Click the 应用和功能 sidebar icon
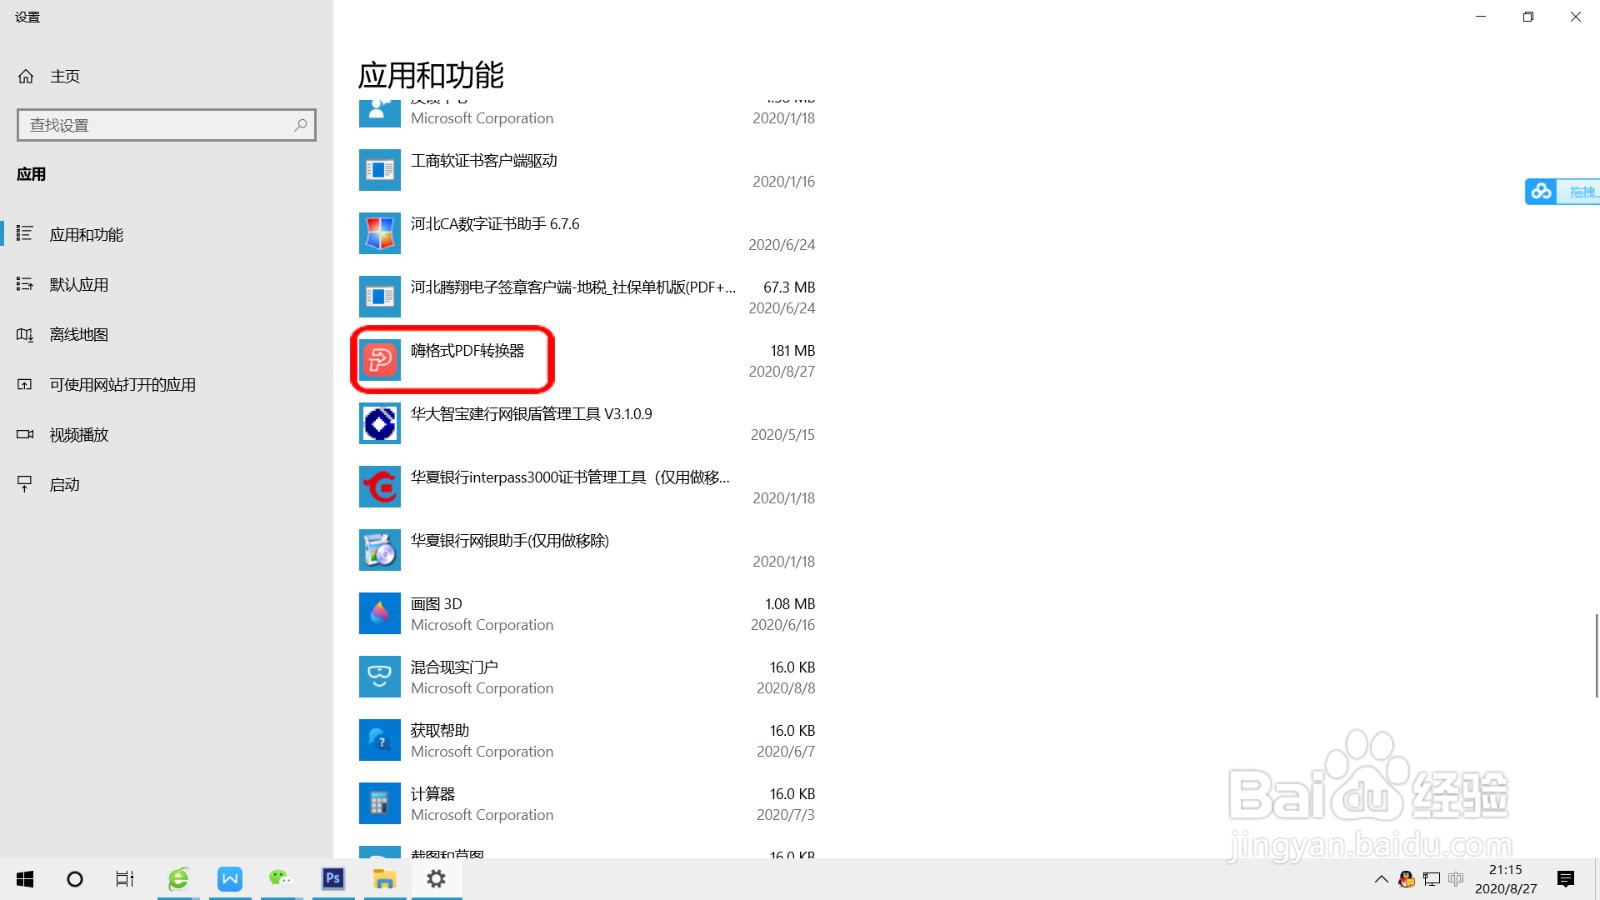 click(25, 233)
